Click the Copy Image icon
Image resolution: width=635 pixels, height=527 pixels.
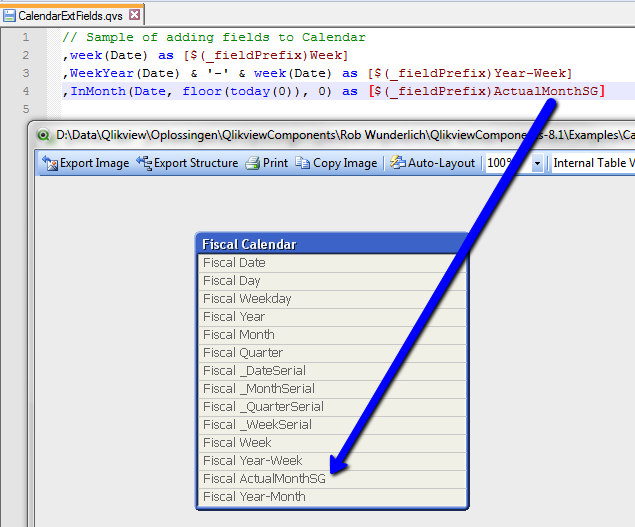point(303,163)
